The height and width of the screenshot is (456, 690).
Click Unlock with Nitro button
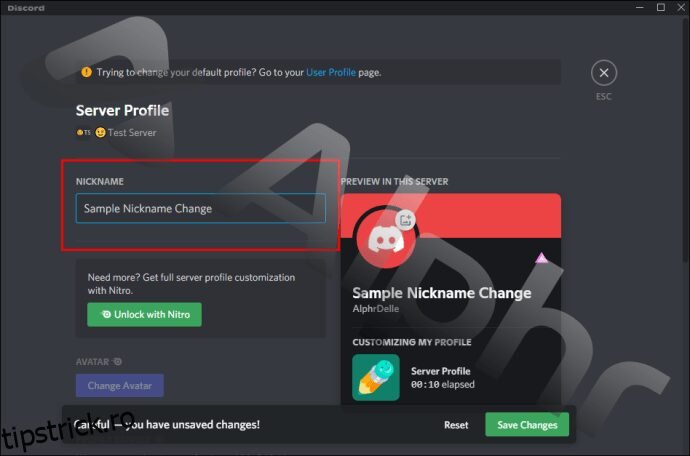[x=144, y=314]
